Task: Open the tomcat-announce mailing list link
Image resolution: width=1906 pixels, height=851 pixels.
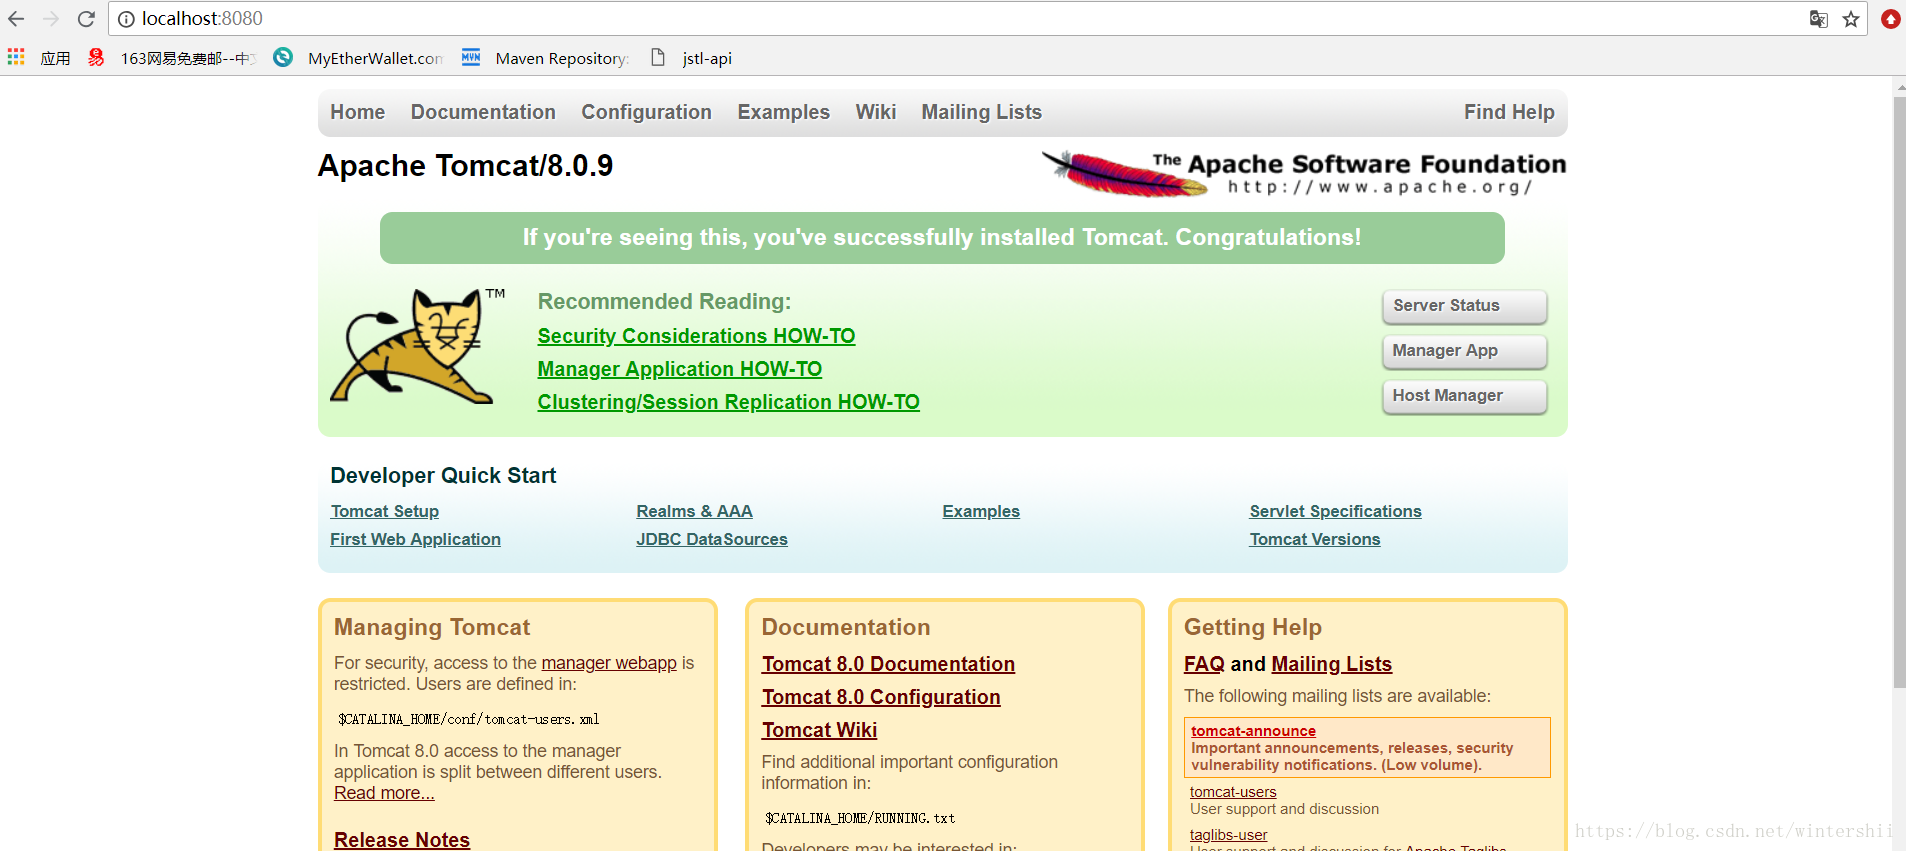Action: tap(1253, 731)
